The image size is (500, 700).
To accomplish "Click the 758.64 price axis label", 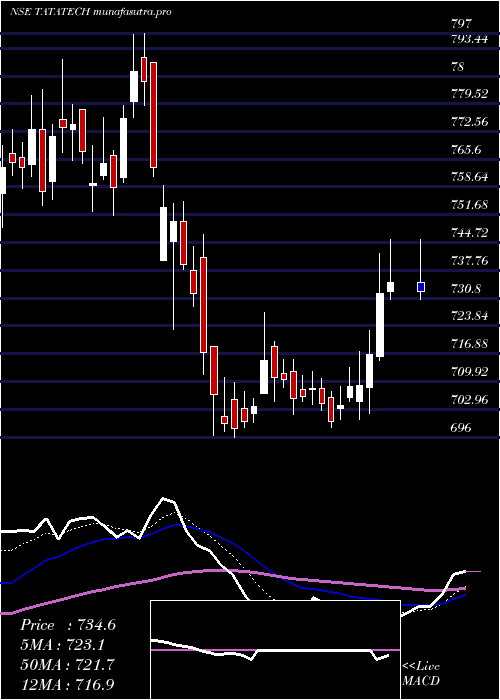I will pyautogui.click(x=469, y=177).
